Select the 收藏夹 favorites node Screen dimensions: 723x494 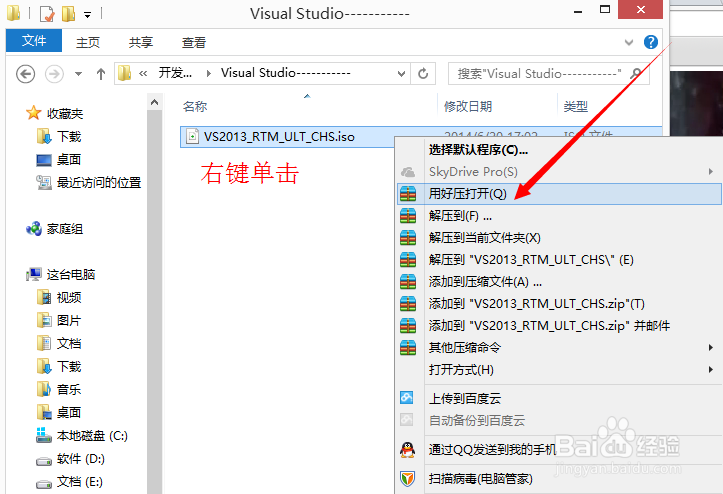[x=65, y=113]
